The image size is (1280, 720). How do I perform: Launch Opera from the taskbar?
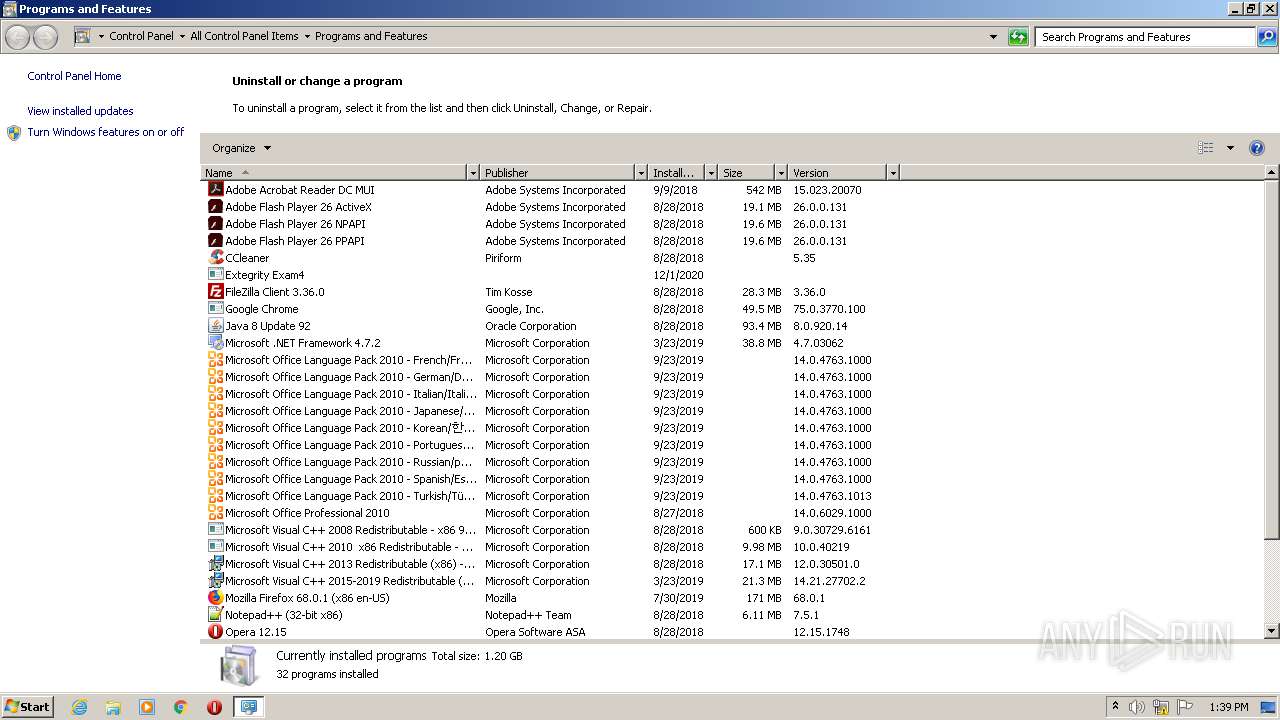214,707
